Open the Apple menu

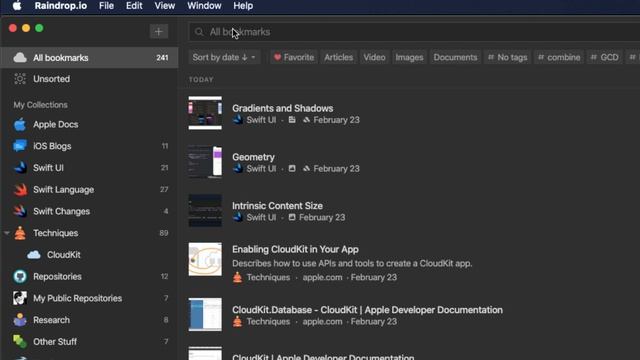click(17, 6)
